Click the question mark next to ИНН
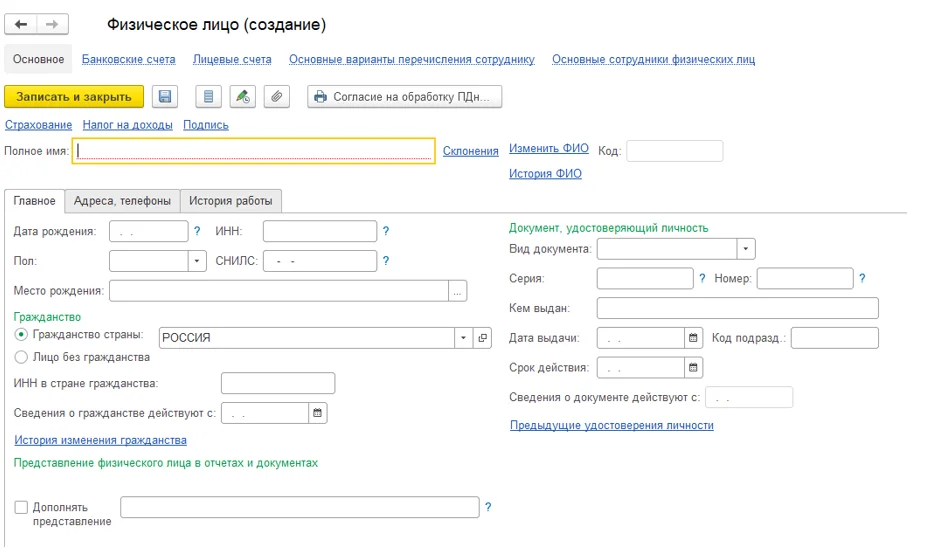Viewport: 926px width, 554px height. click(x=386, y=231)
